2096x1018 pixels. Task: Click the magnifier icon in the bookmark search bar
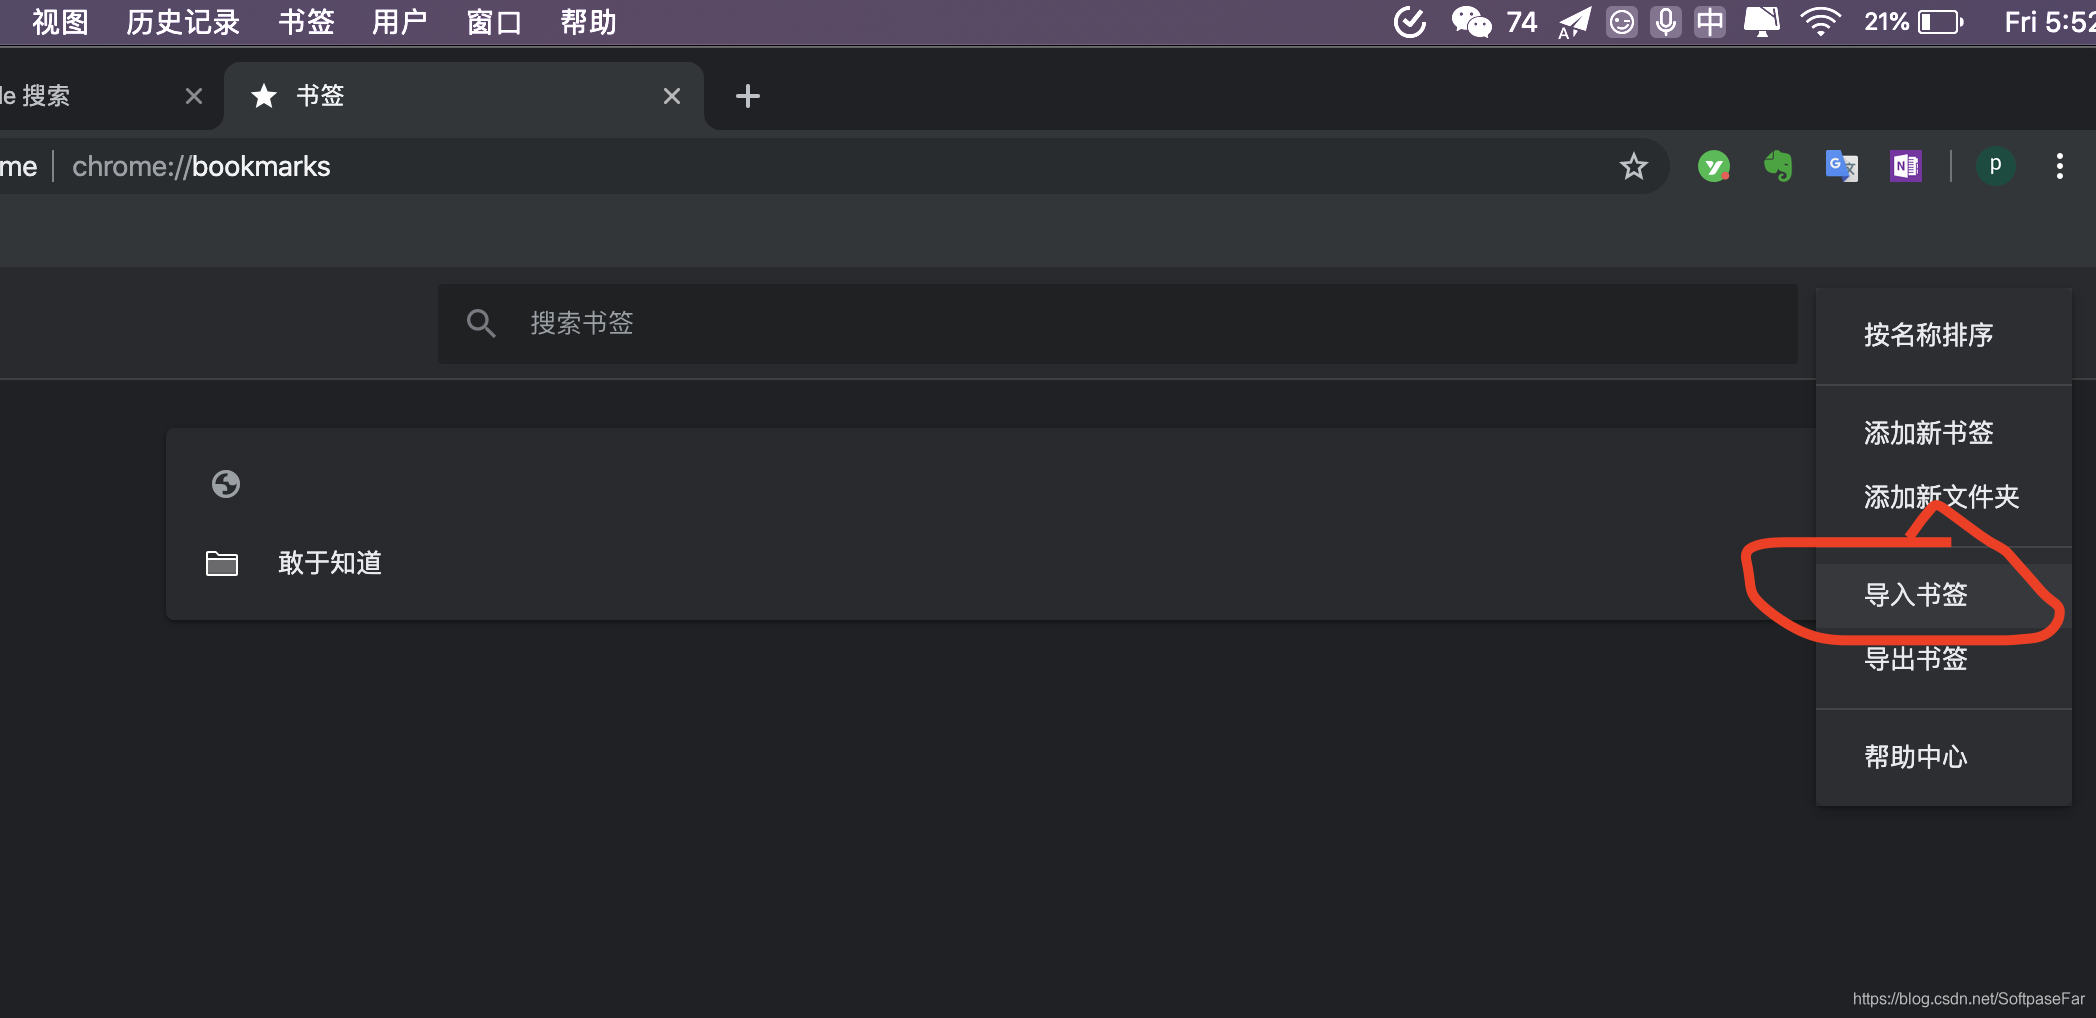[x=481, y=323]
